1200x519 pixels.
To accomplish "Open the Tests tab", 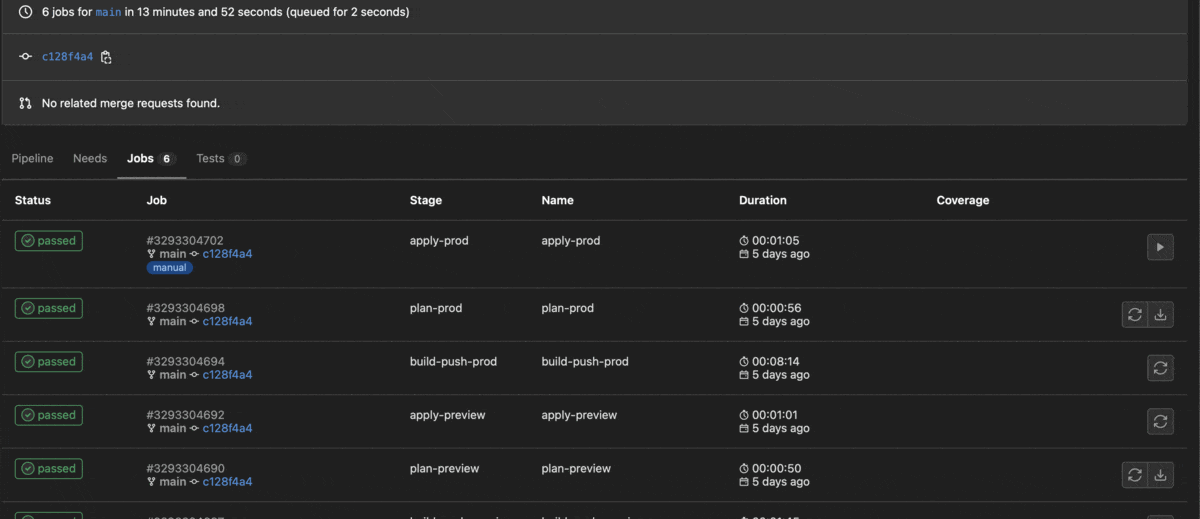I will (x=221, y=158).
